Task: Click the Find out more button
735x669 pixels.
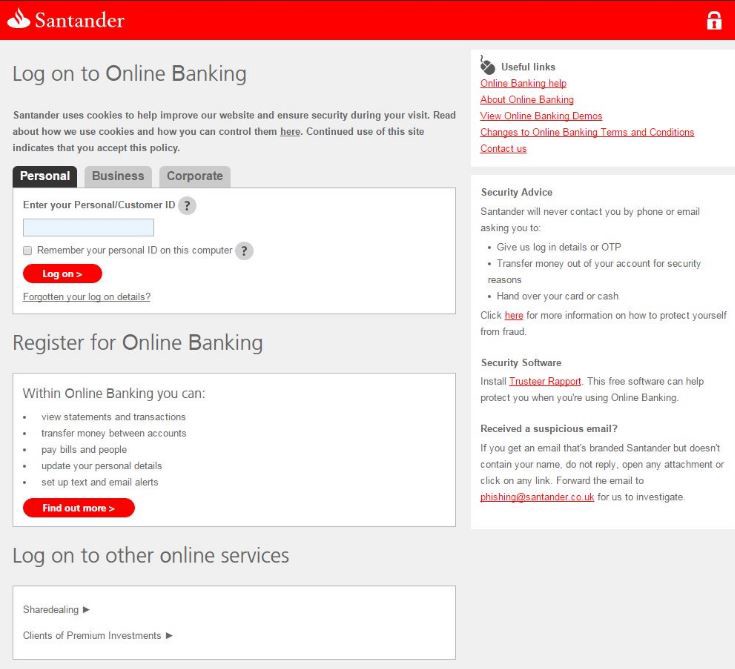Action: point(79,508)
